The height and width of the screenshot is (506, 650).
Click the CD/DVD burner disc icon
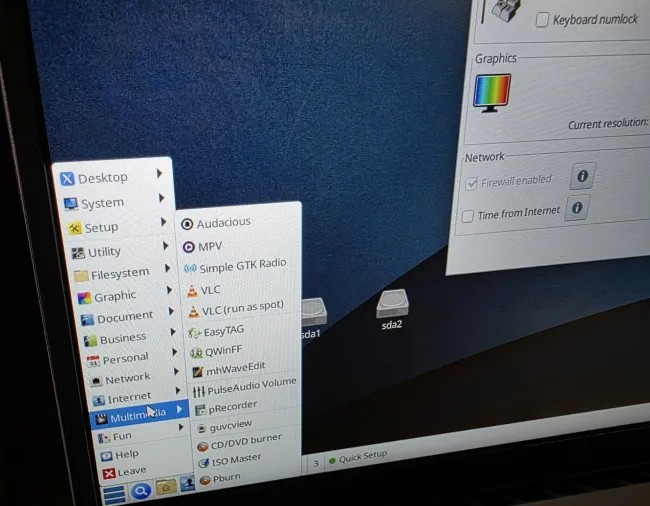pyautogui.click(x=202, y=446)
